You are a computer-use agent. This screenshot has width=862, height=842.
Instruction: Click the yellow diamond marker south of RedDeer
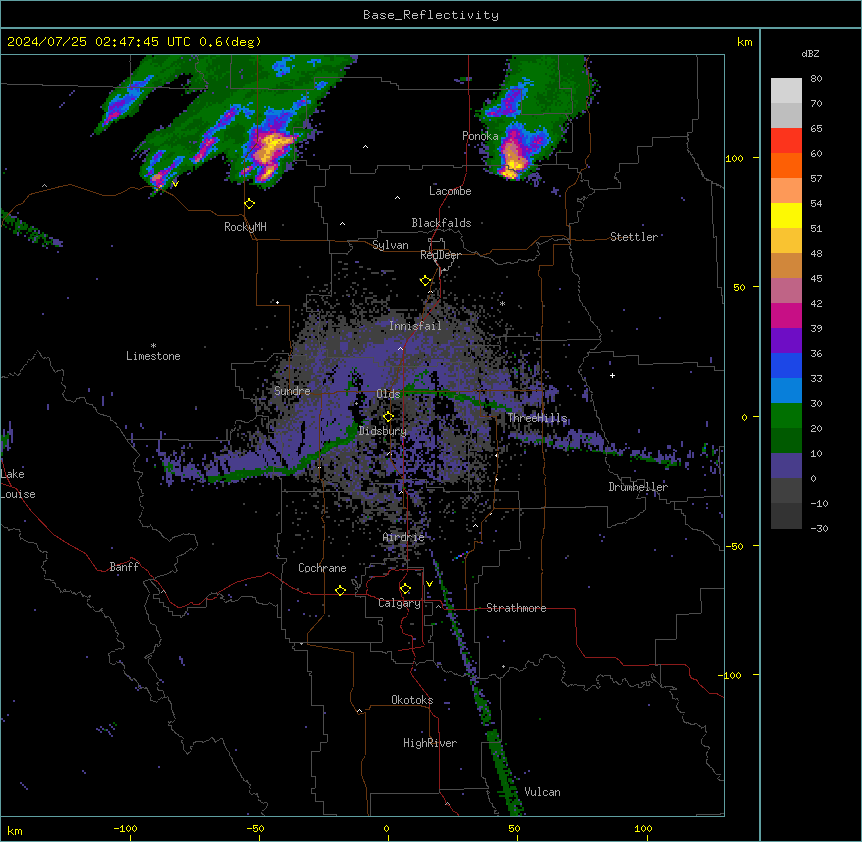(425, 281)
